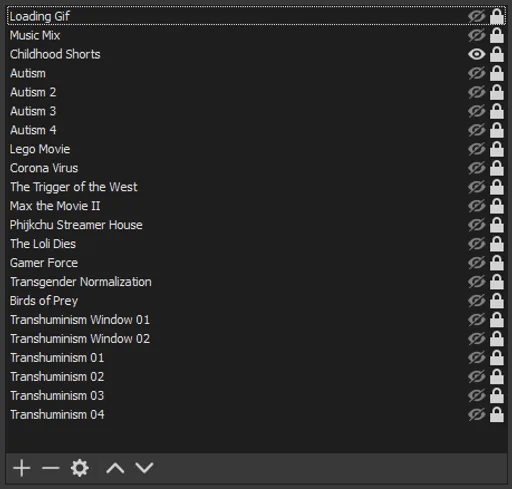The image size is (512, 489).
Task: Remove selected source with minus icon
Action: (51, 468)
